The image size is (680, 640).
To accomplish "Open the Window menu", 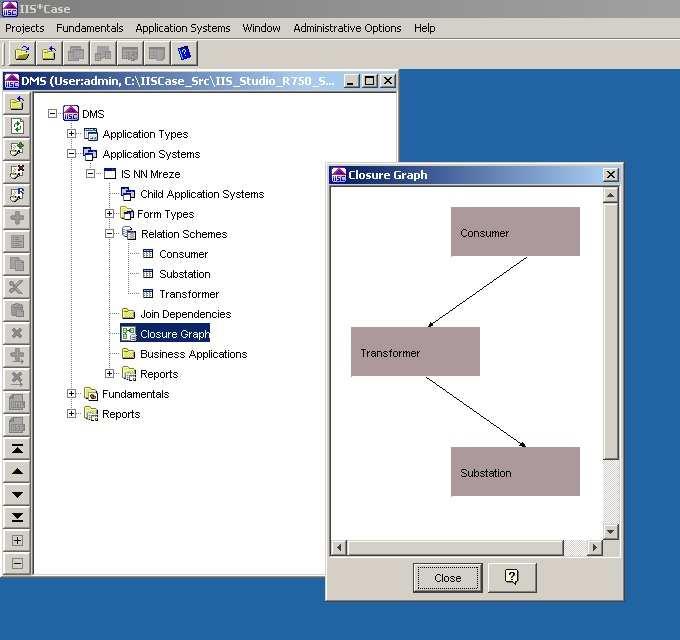I will click(x=262, y=28).
